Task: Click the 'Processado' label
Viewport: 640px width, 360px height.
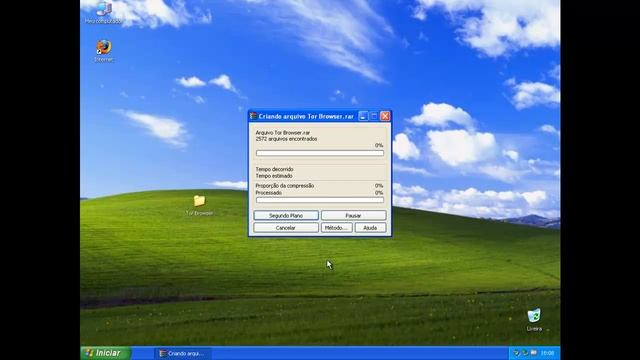Action: point(269,193)
